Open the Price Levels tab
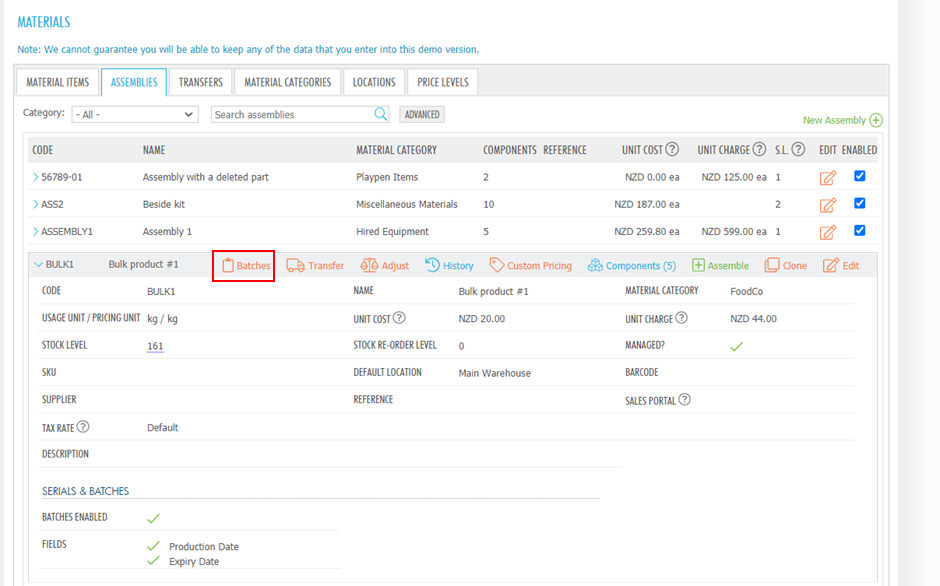The image size is (940, 586). coord(442,82)
